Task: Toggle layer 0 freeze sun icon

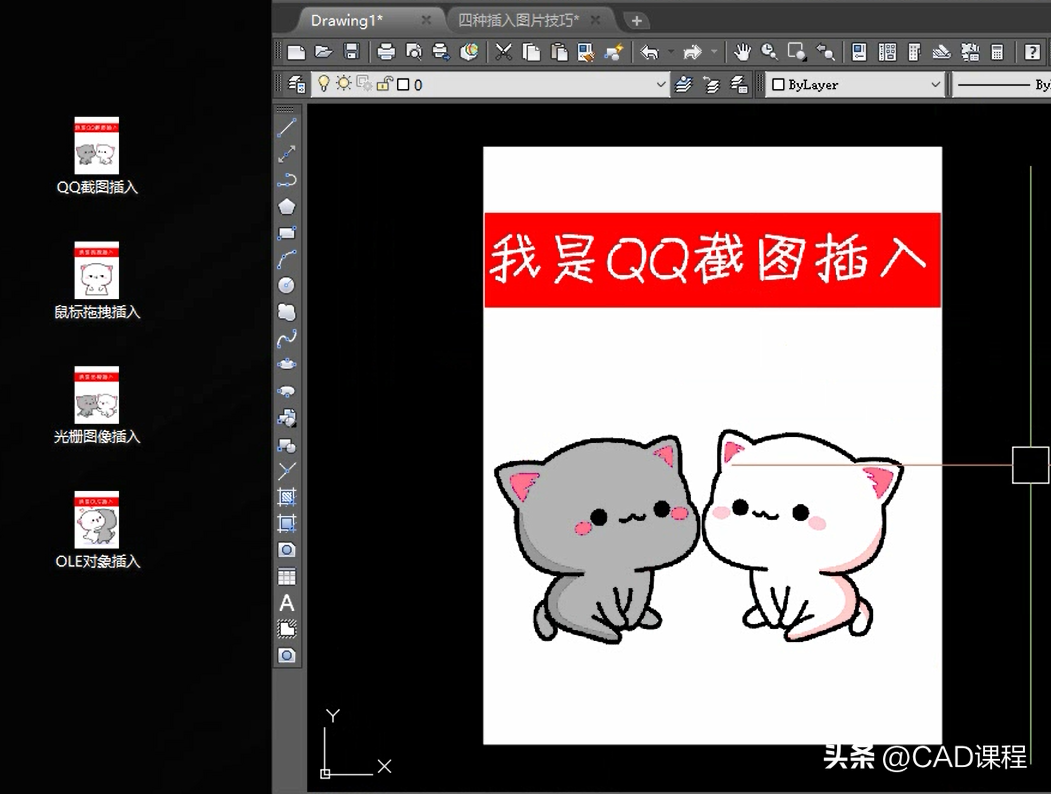Action: [x=343, y=84]
